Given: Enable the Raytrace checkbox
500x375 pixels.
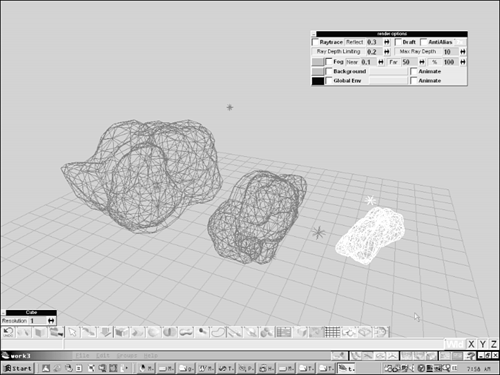Looking at the screenshot, I should (x=315, y=42).
